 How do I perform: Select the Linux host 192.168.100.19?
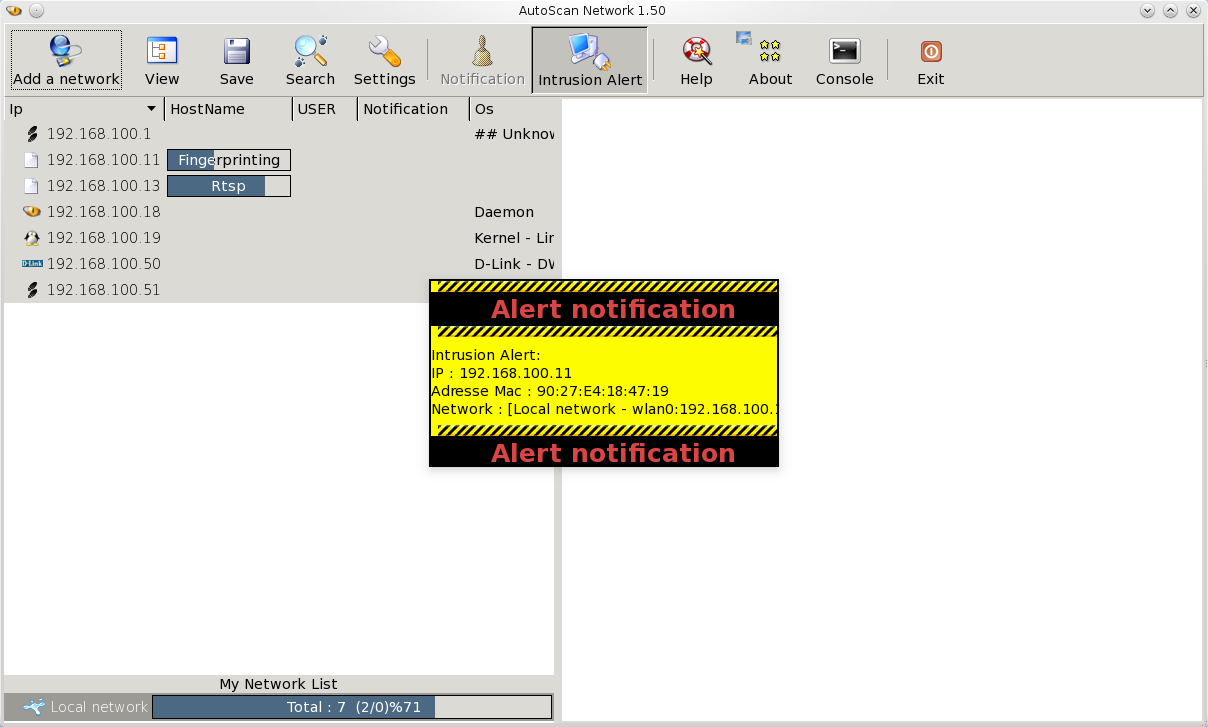(x=103, y=238)
